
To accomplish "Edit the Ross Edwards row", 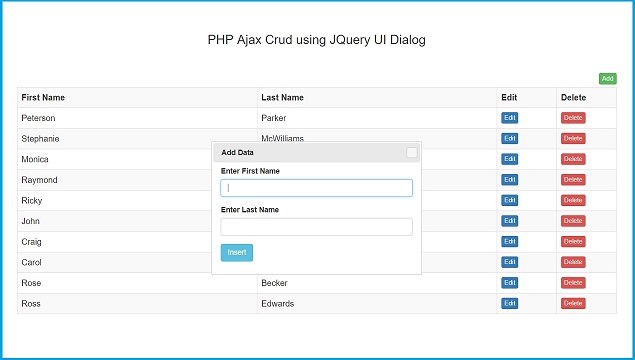I will click(509, 303).
